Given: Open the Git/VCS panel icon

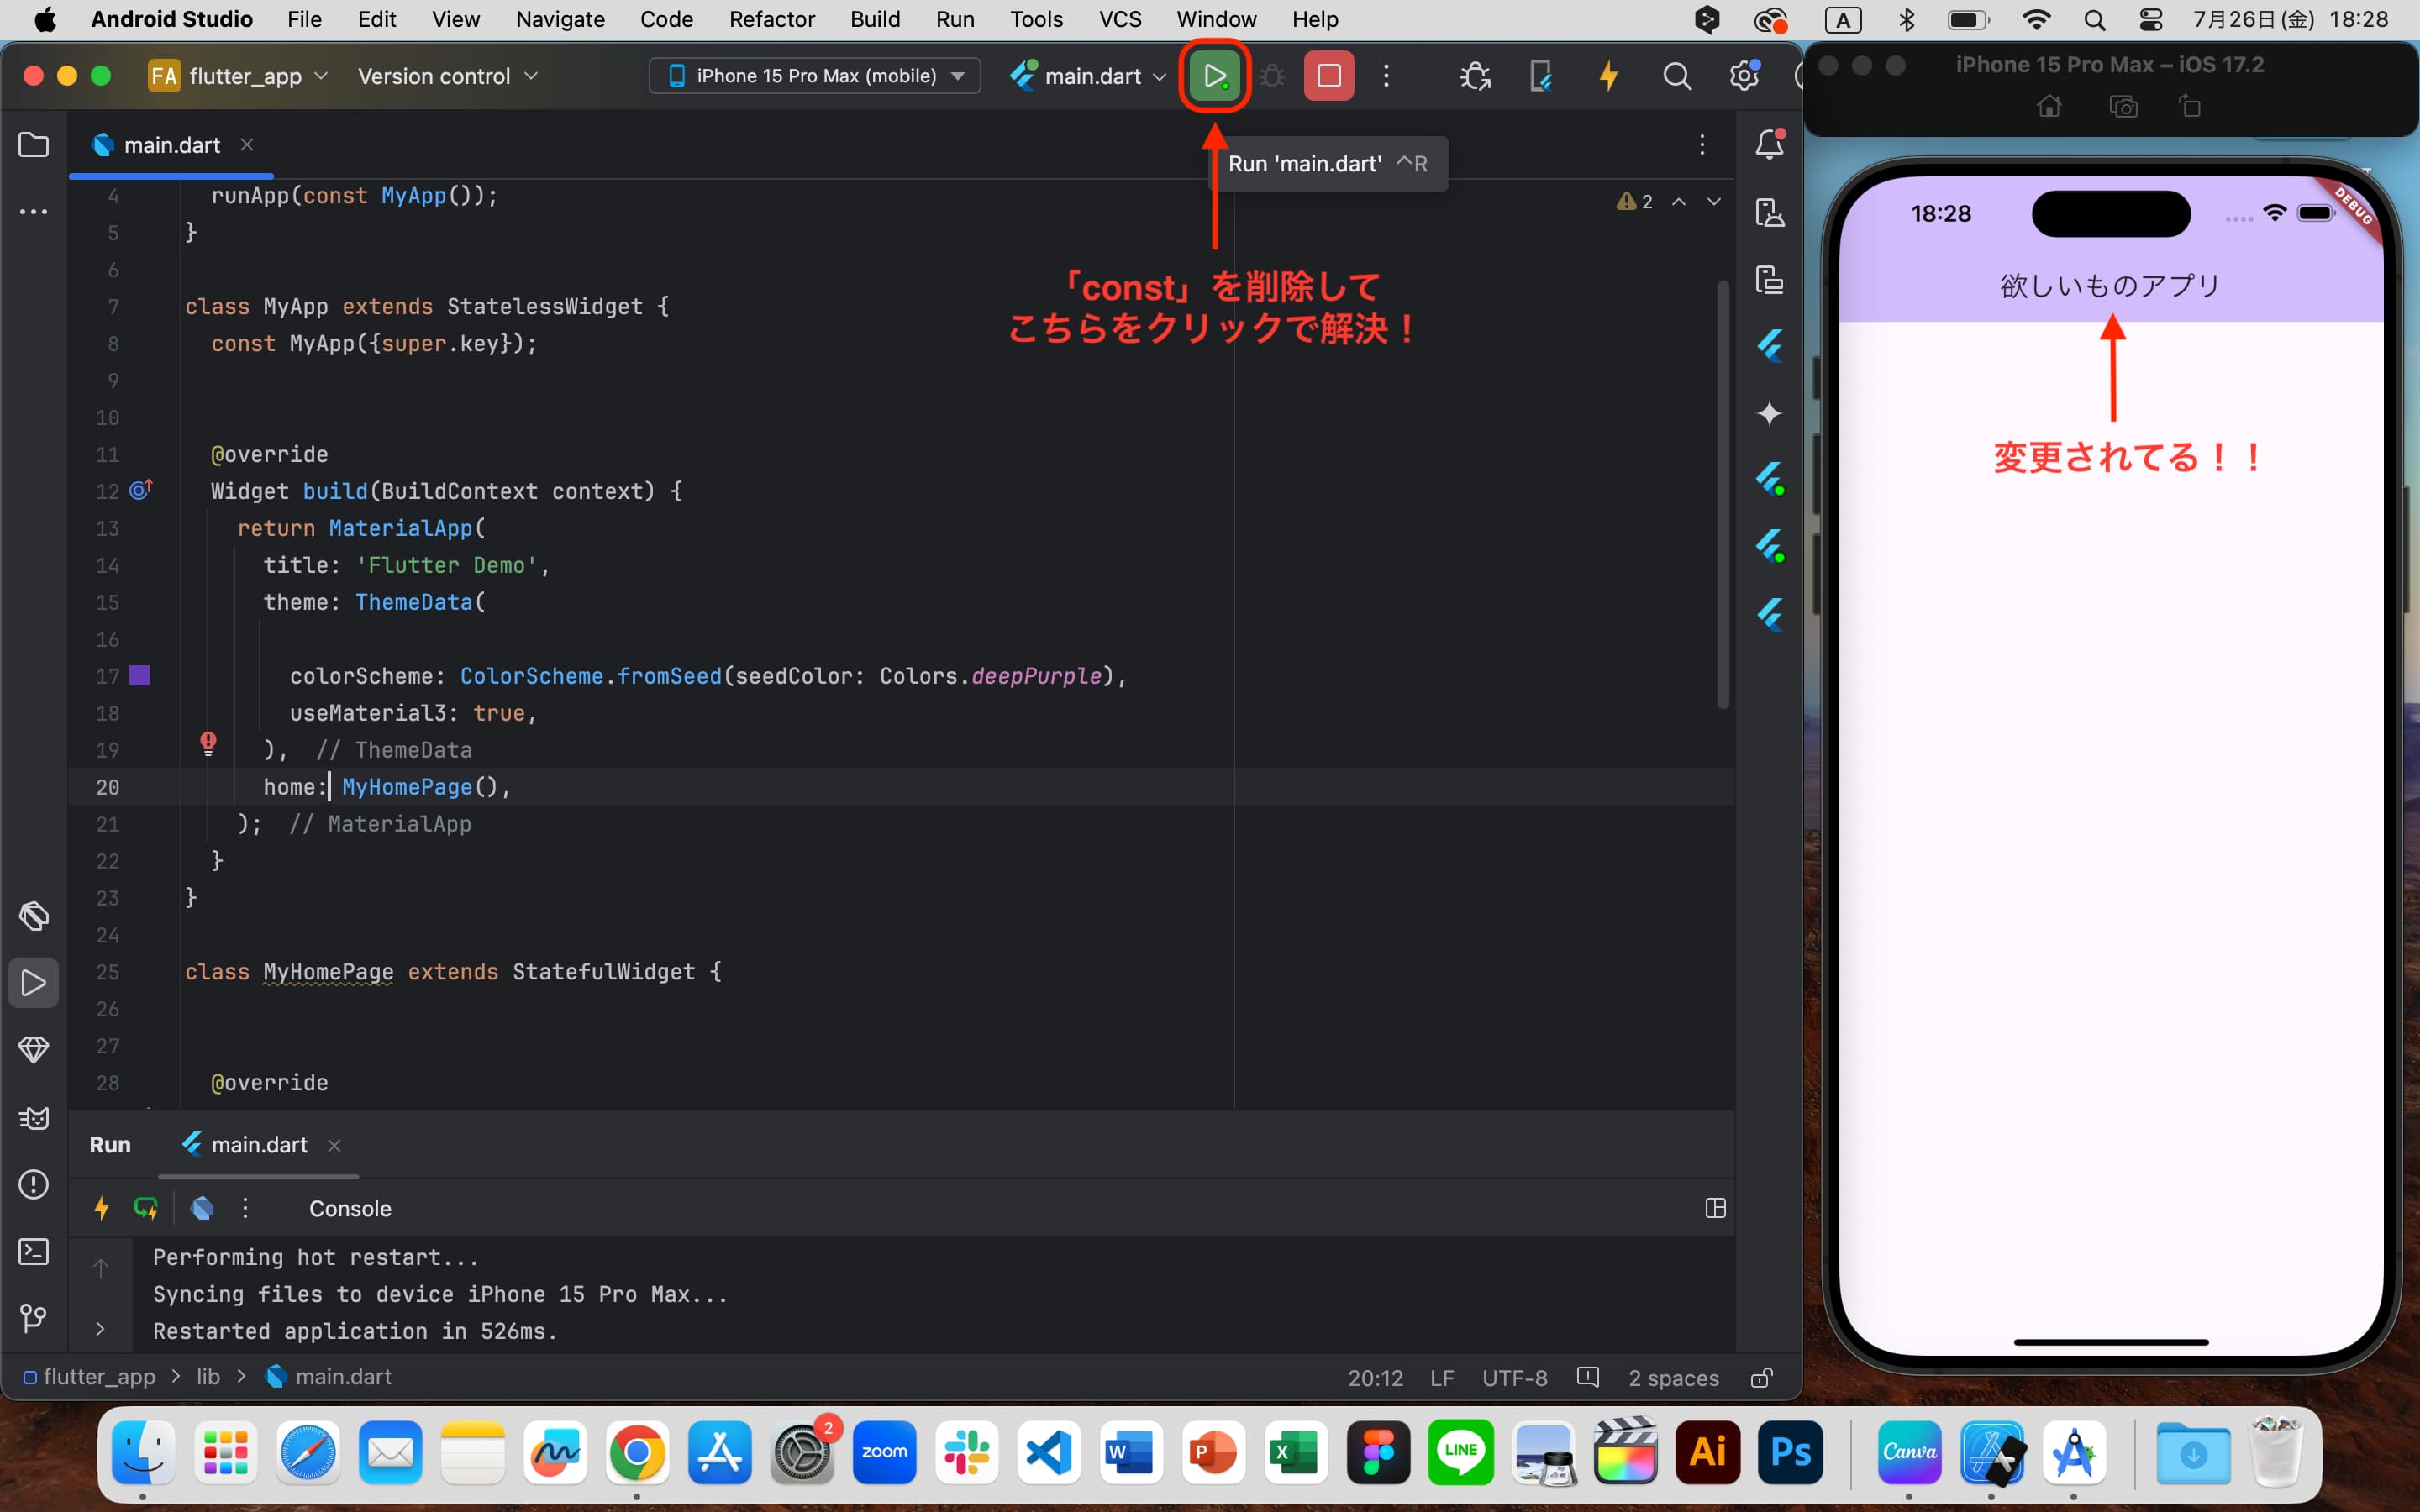Looking at the screenshot, I should (33, 1319).
